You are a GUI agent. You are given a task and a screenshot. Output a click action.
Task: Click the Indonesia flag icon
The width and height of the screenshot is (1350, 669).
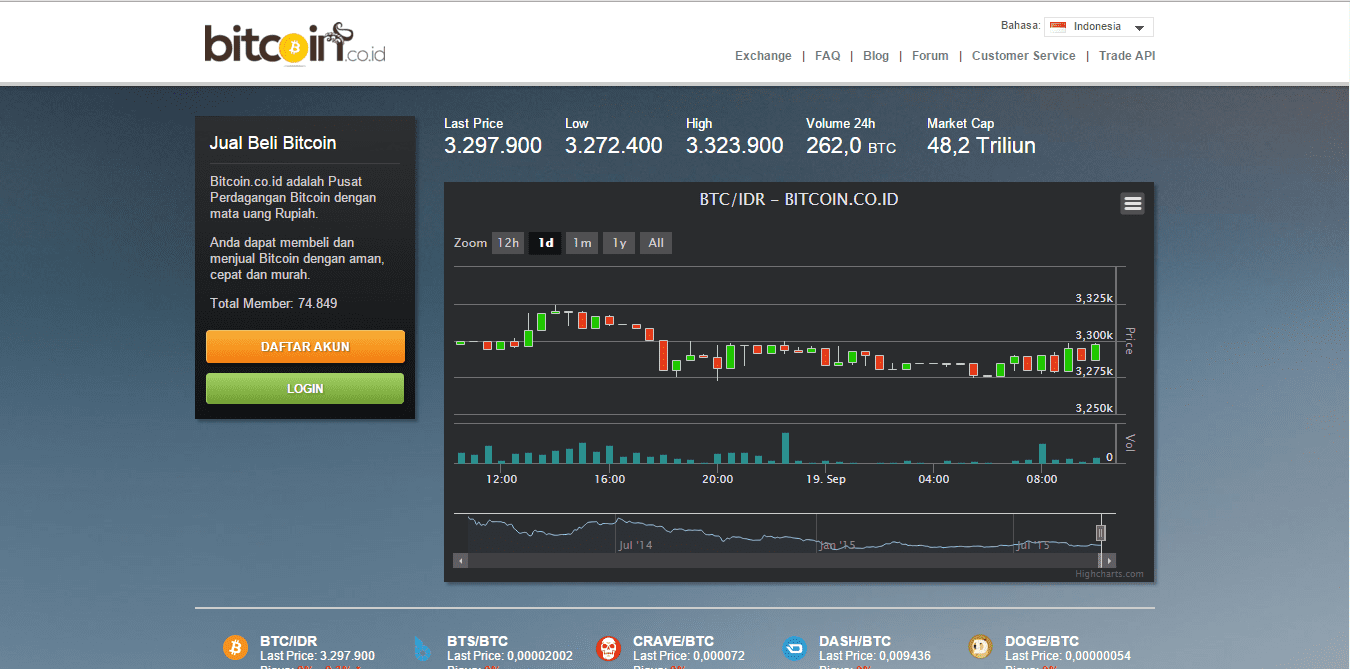pos(1057,27)
